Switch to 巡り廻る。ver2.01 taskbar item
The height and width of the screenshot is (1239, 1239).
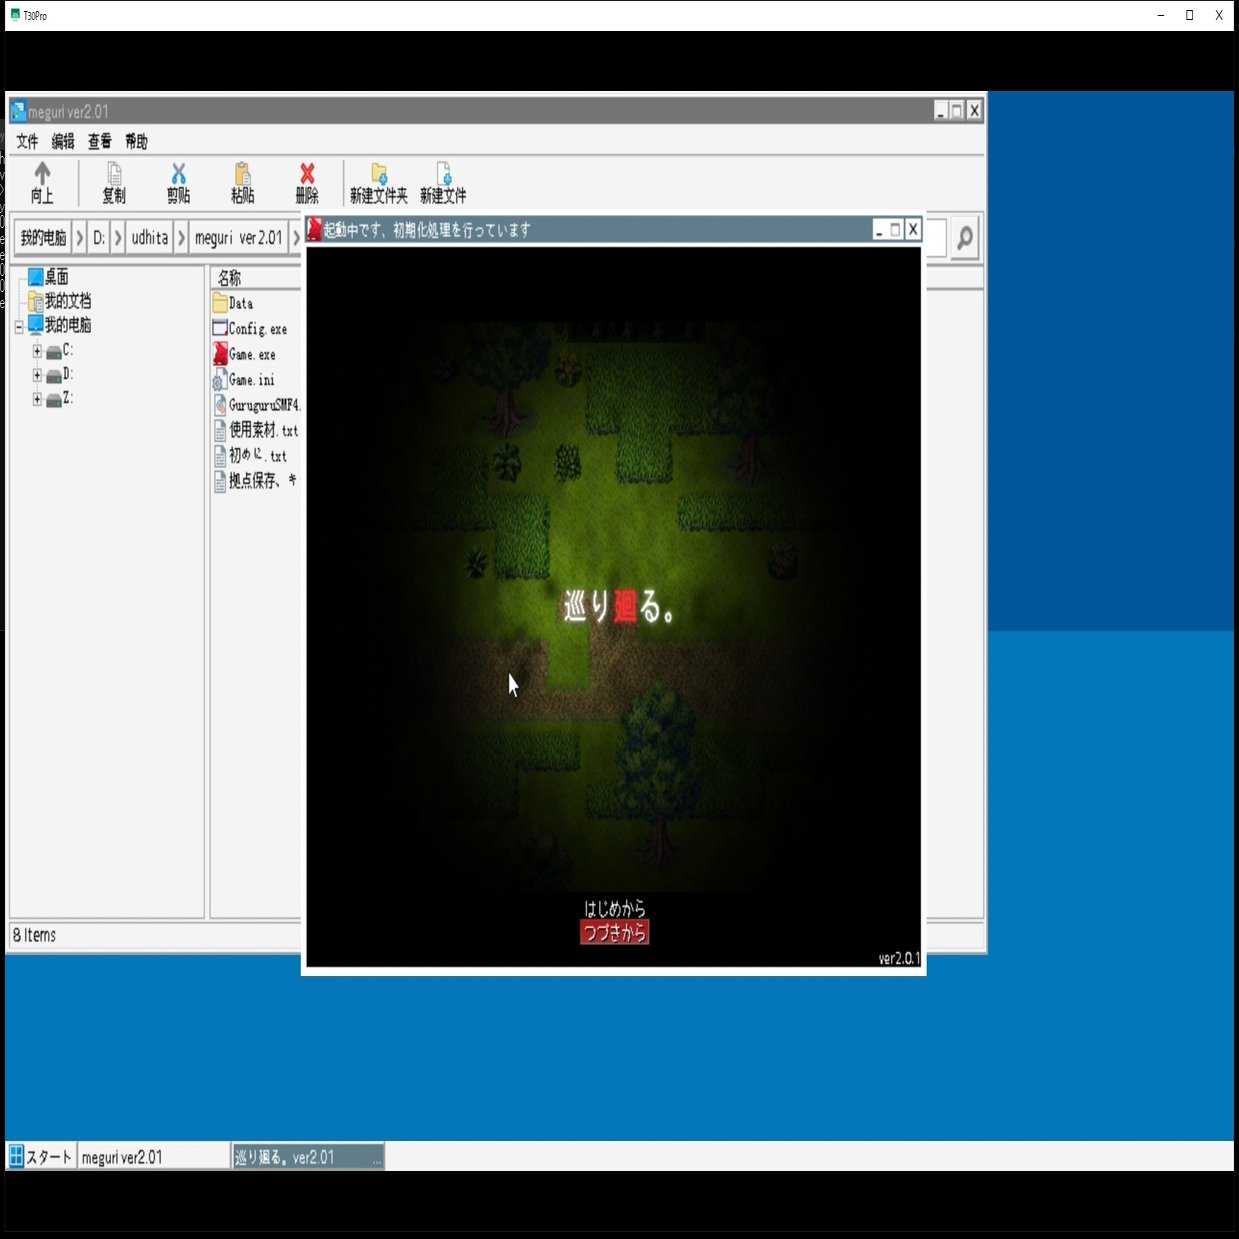click(x=308, y=1157)
